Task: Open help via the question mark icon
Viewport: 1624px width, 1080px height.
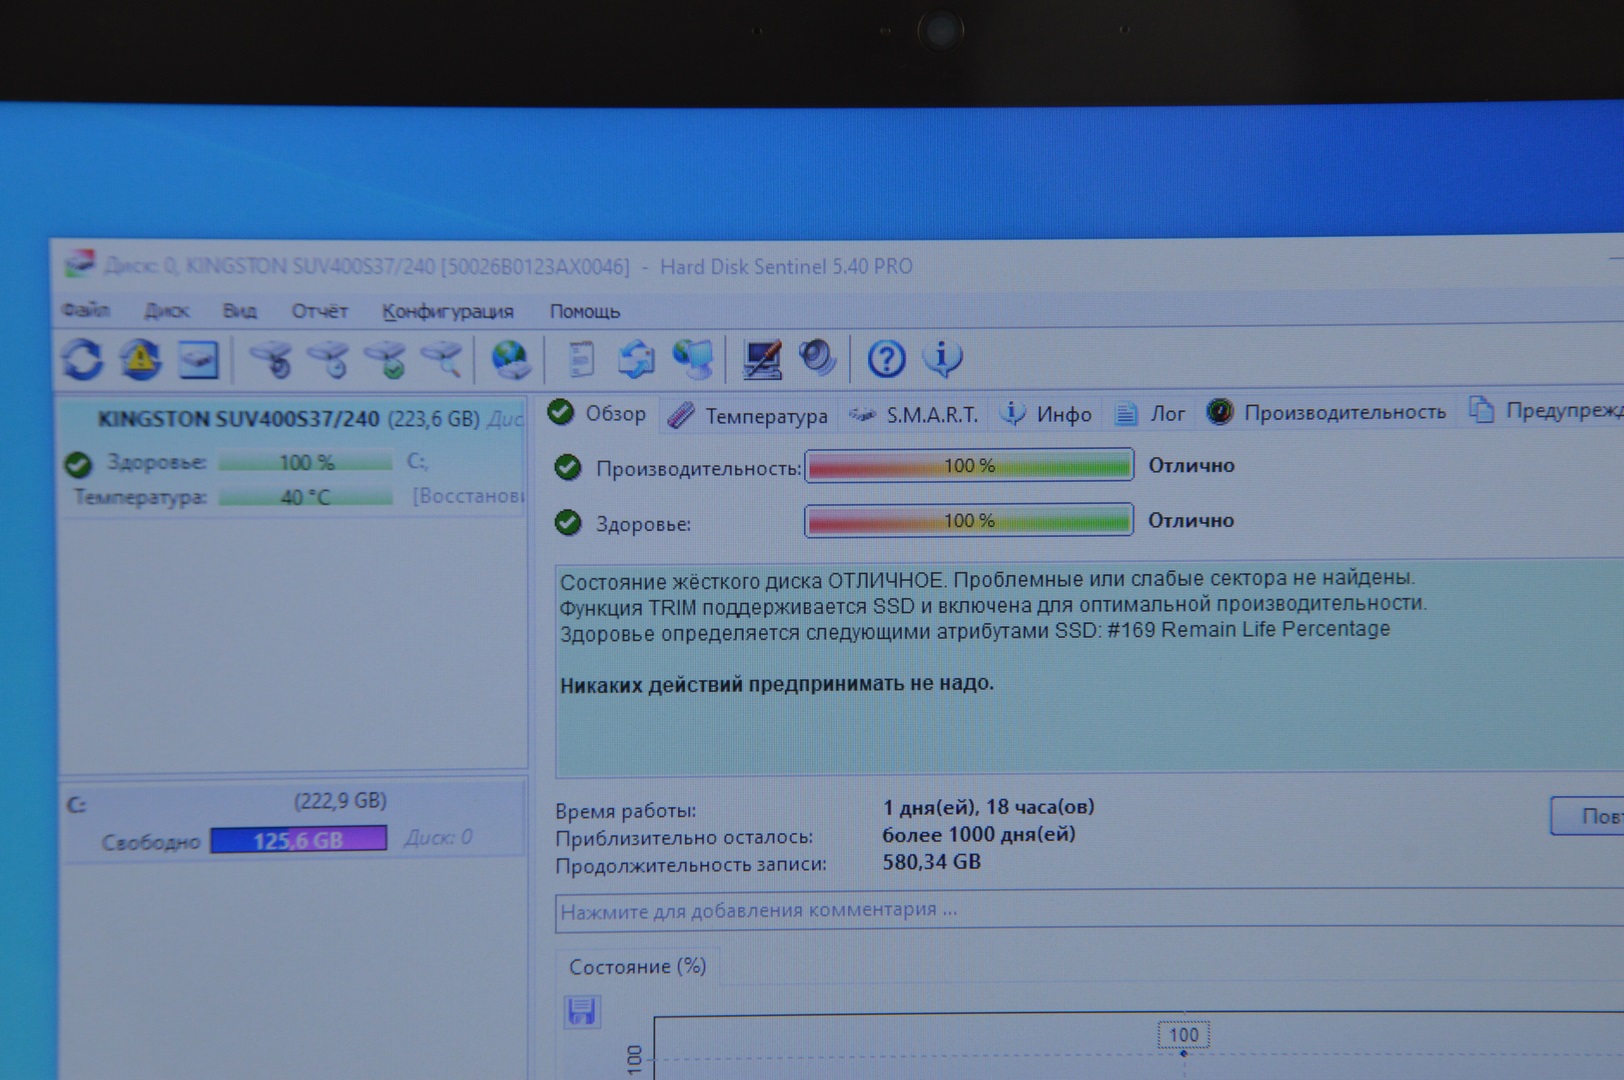Action: click(885, 358)
